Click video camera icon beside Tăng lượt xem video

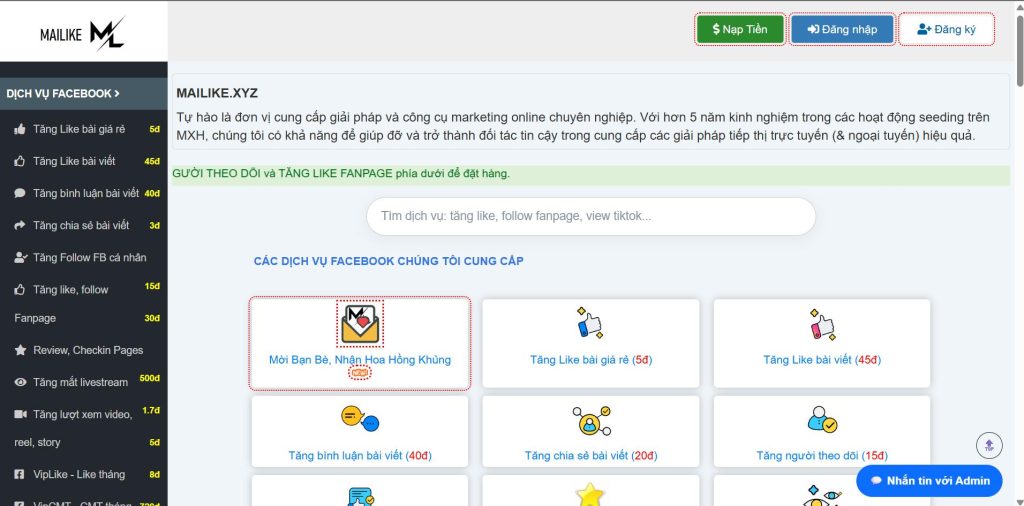(20, 414)
